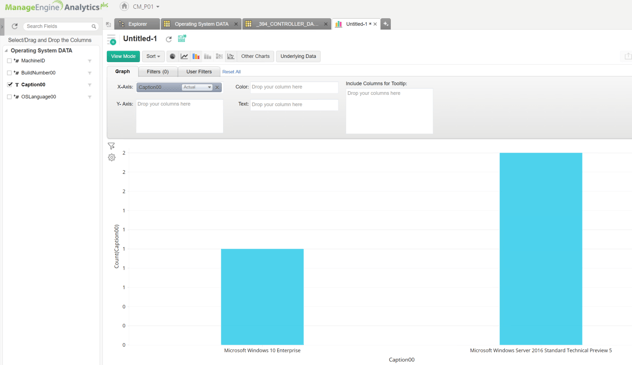Click the Color column drop field
The image size is (632, 365).
coord(294,87)
